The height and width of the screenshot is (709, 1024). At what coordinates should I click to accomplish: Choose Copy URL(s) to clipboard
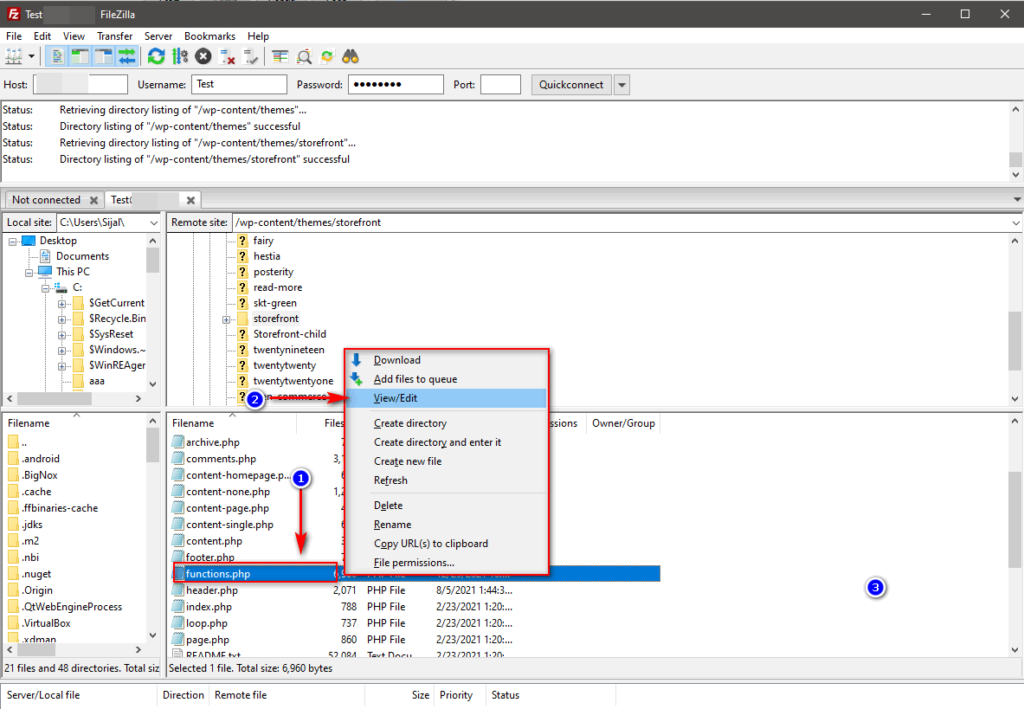[x=447, y=543]
